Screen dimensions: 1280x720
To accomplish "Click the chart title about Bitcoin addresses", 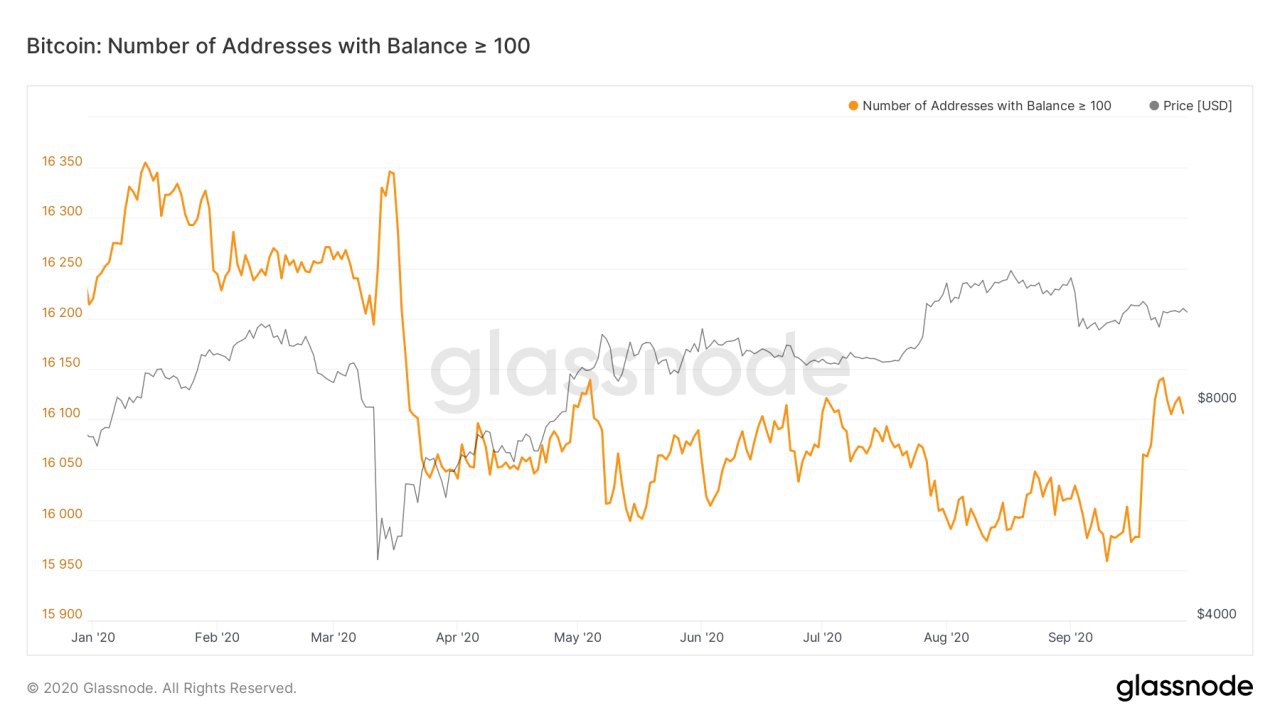I will (278, 46).
